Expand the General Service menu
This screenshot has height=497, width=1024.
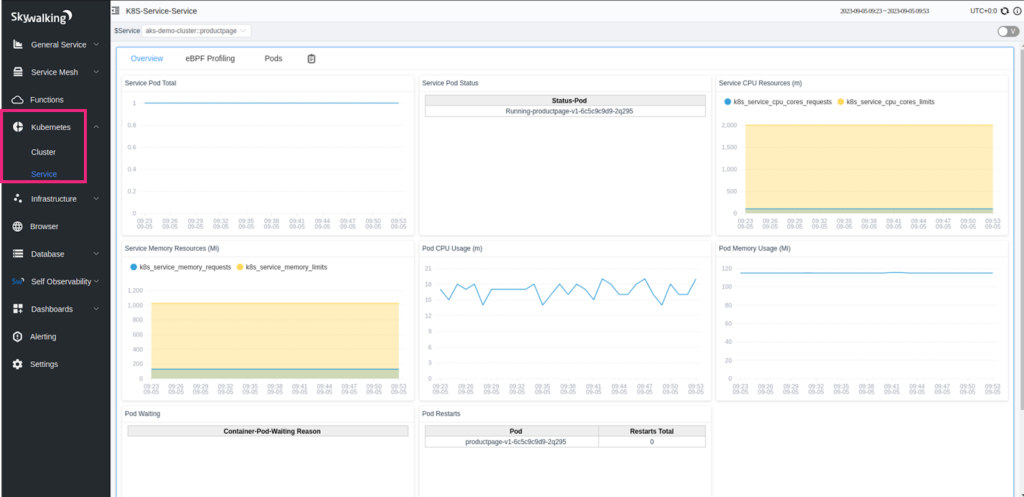(x=58, y=45)
